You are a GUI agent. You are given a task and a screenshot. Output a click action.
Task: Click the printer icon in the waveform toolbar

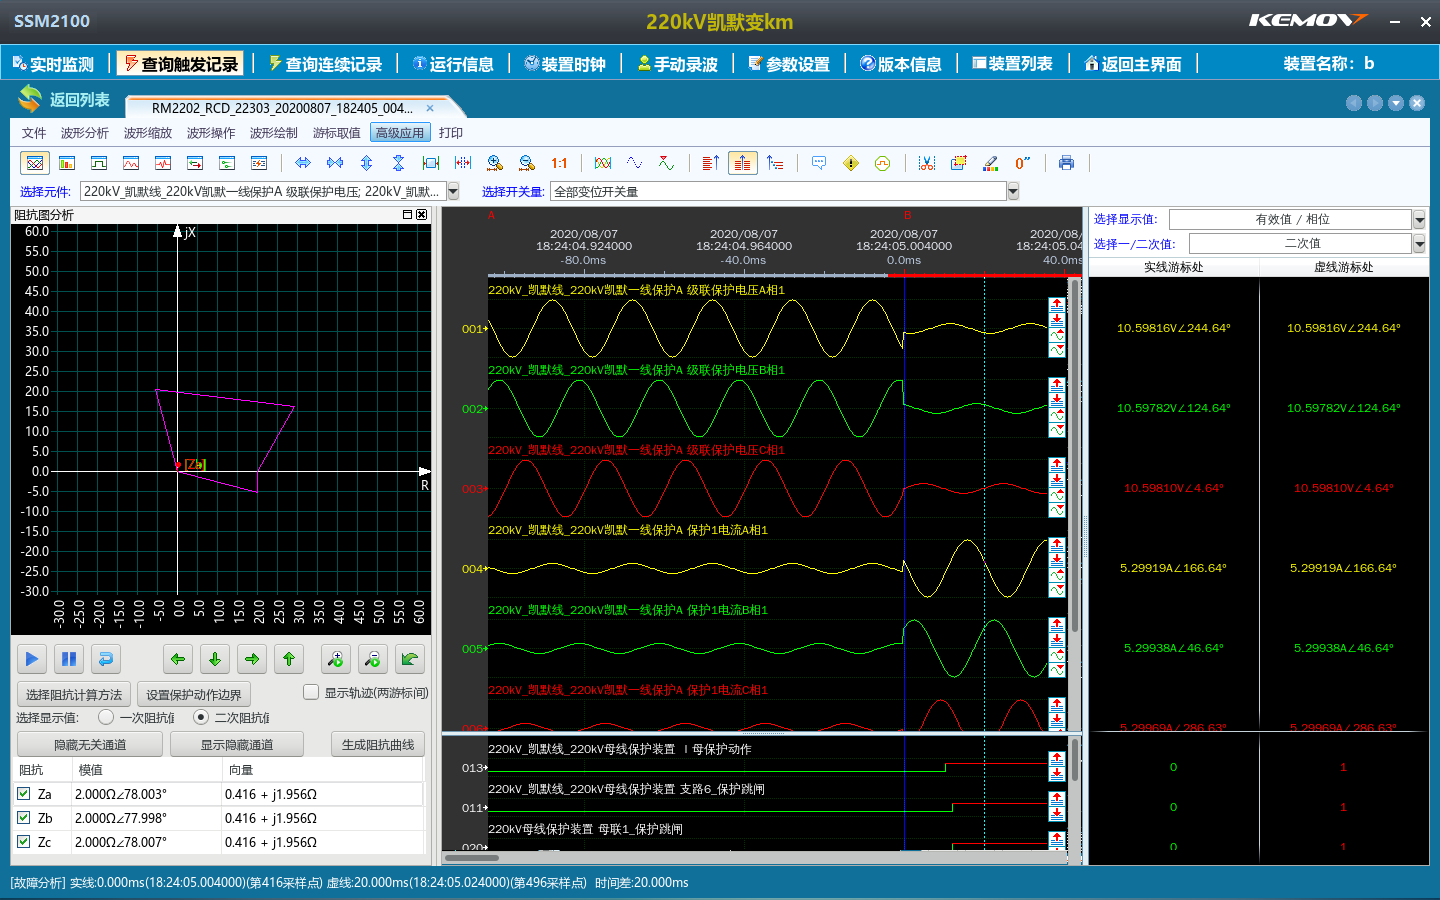click(1066, 163)
